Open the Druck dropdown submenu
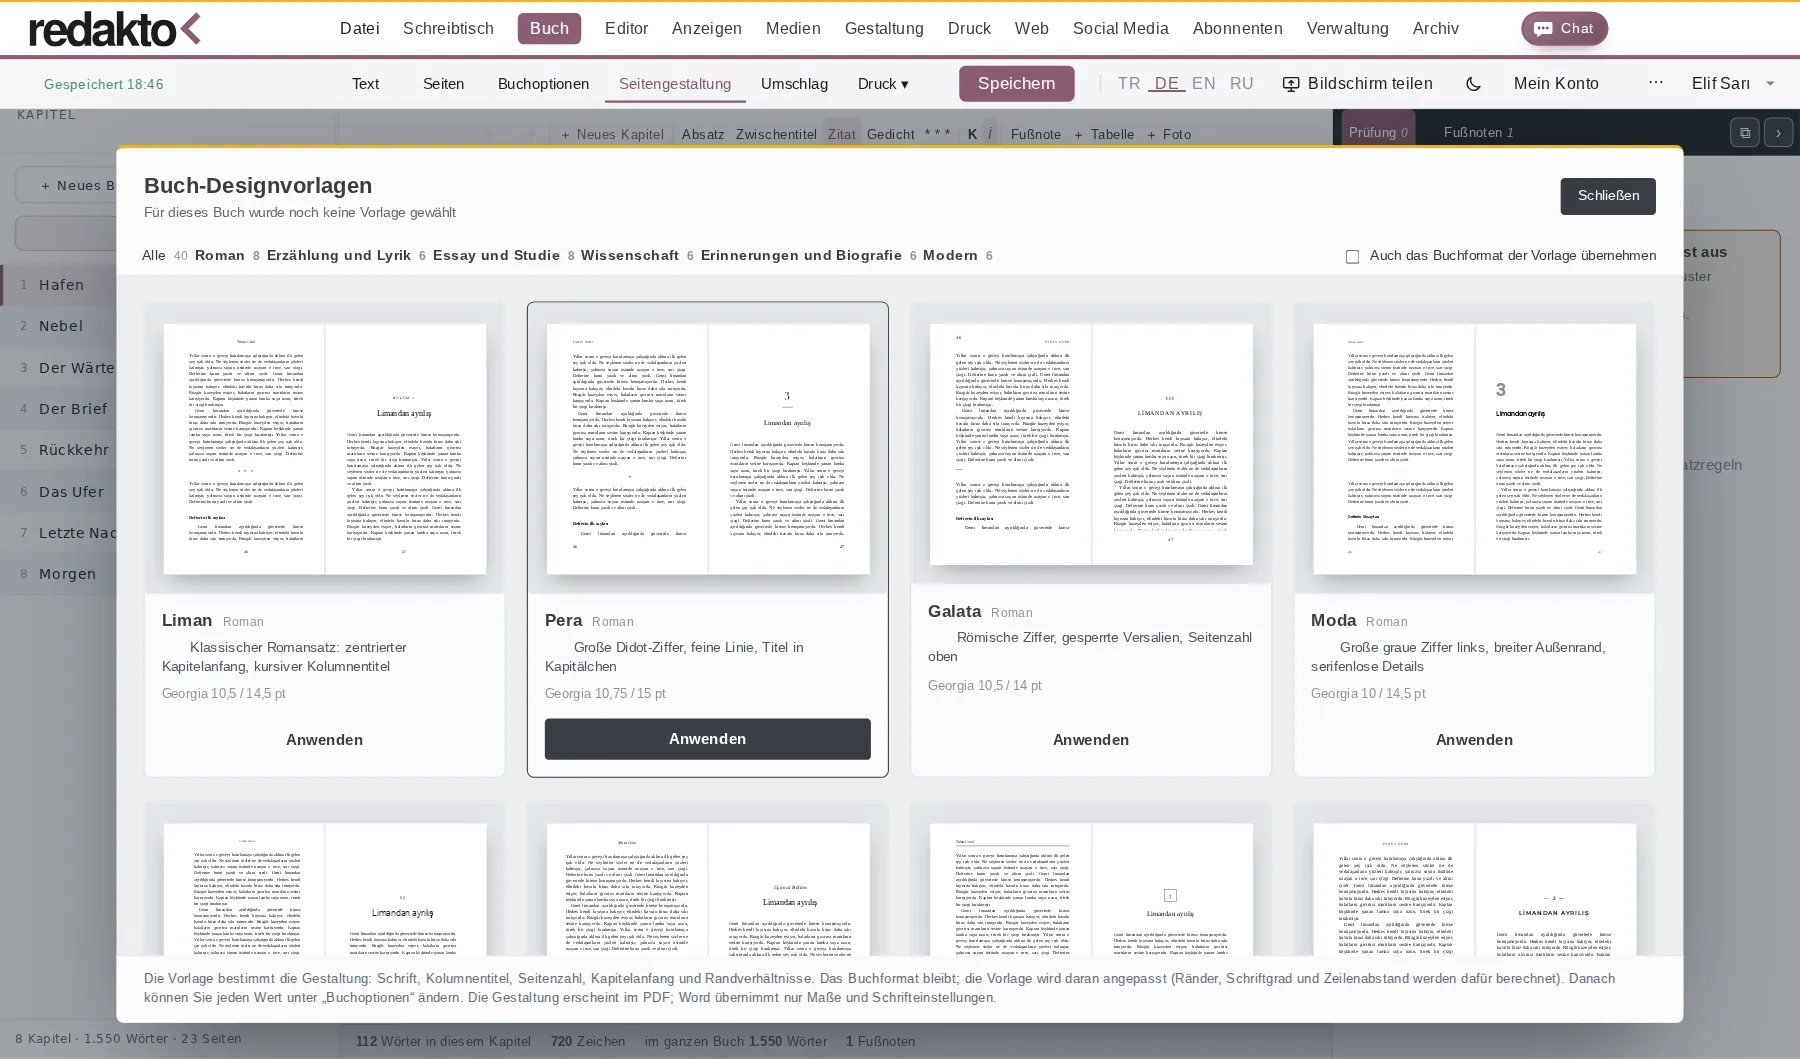Image resolution: width=1800 pixels, height=1059 pixels. coord(883,84)
